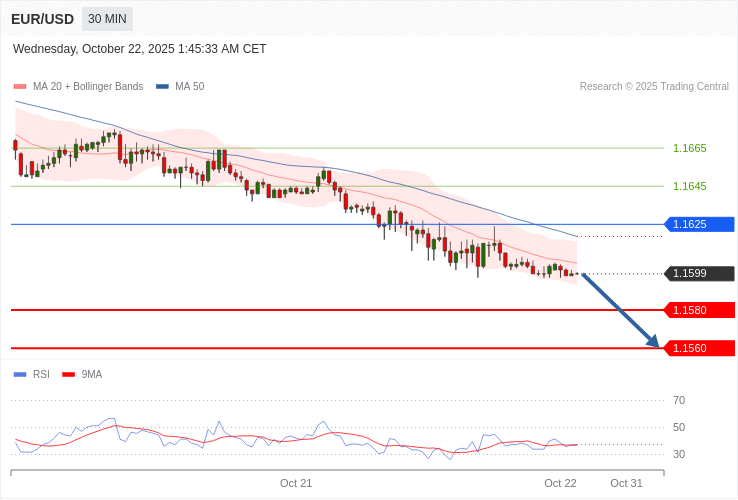Select the red 1.1580 support price tag

pos(699,310)
